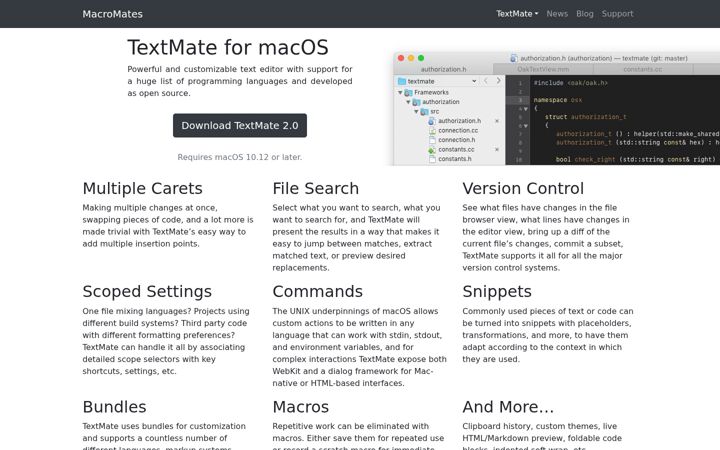Switch to OakTextView.mm tab in screenshot

pyautogui.click(x=543, y=69)
